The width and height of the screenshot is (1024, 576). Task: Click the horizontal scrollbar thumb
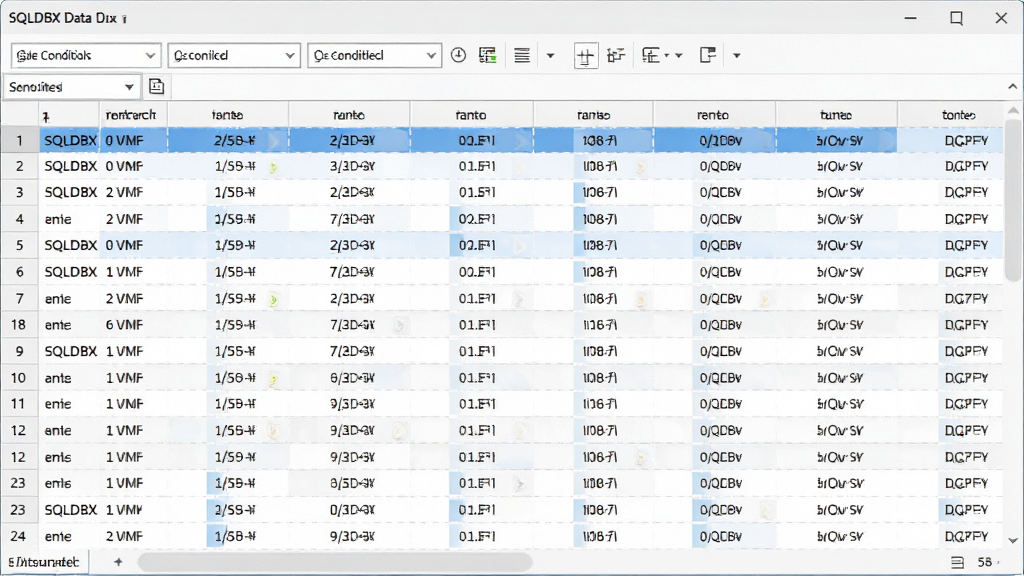click(x=335, y=562)
